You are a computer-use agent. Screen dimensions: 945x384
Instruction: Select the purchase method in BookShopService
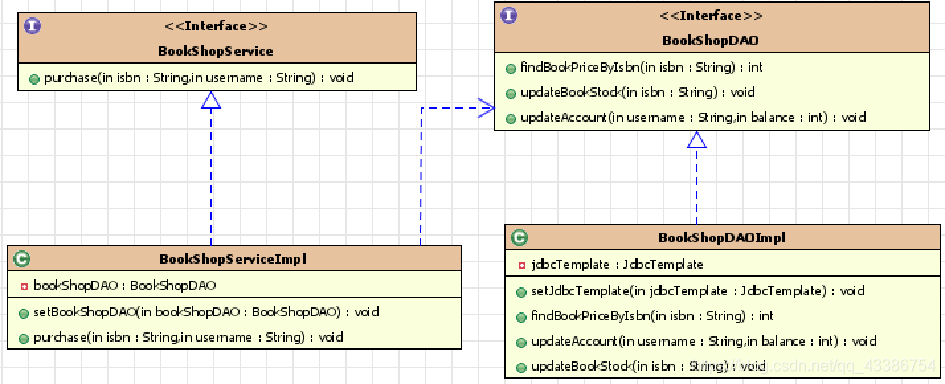click(198, 78)
